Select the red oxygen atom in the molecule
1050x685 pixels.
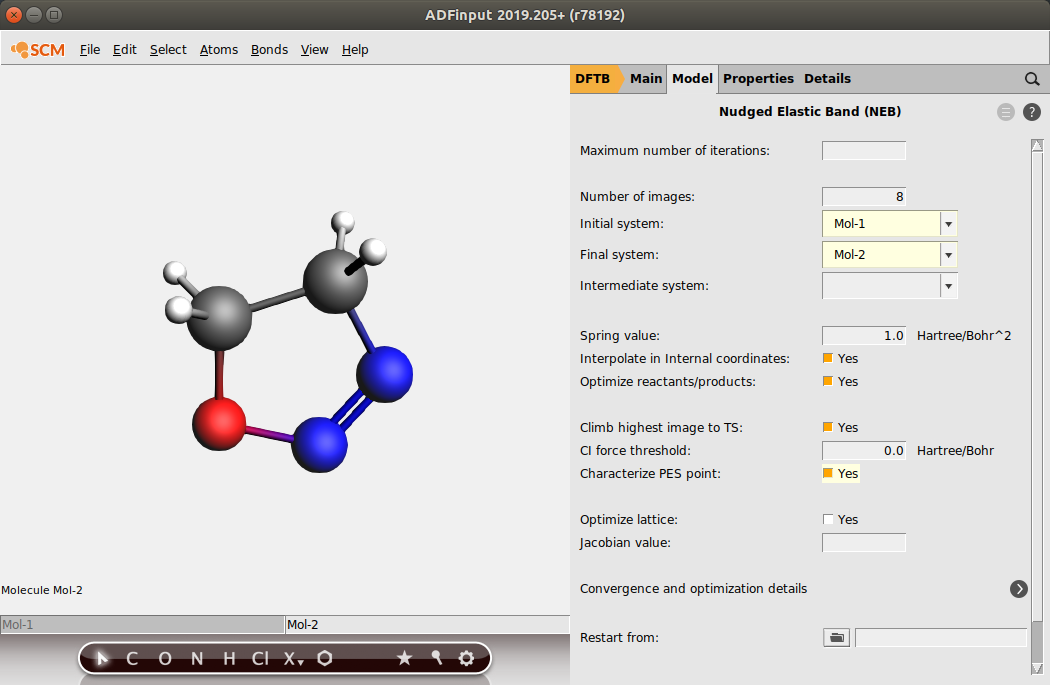[219, 423]
